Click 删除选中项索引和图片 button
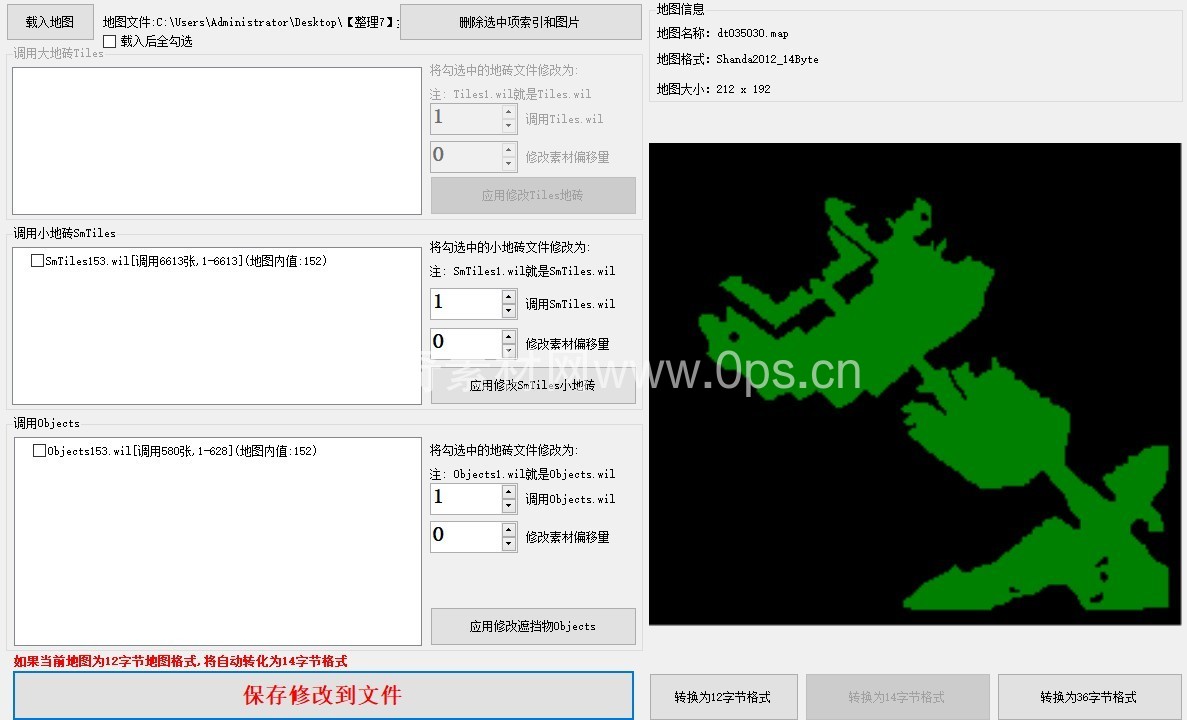Screen dimensions: 1187x720 tap(520, 22)
